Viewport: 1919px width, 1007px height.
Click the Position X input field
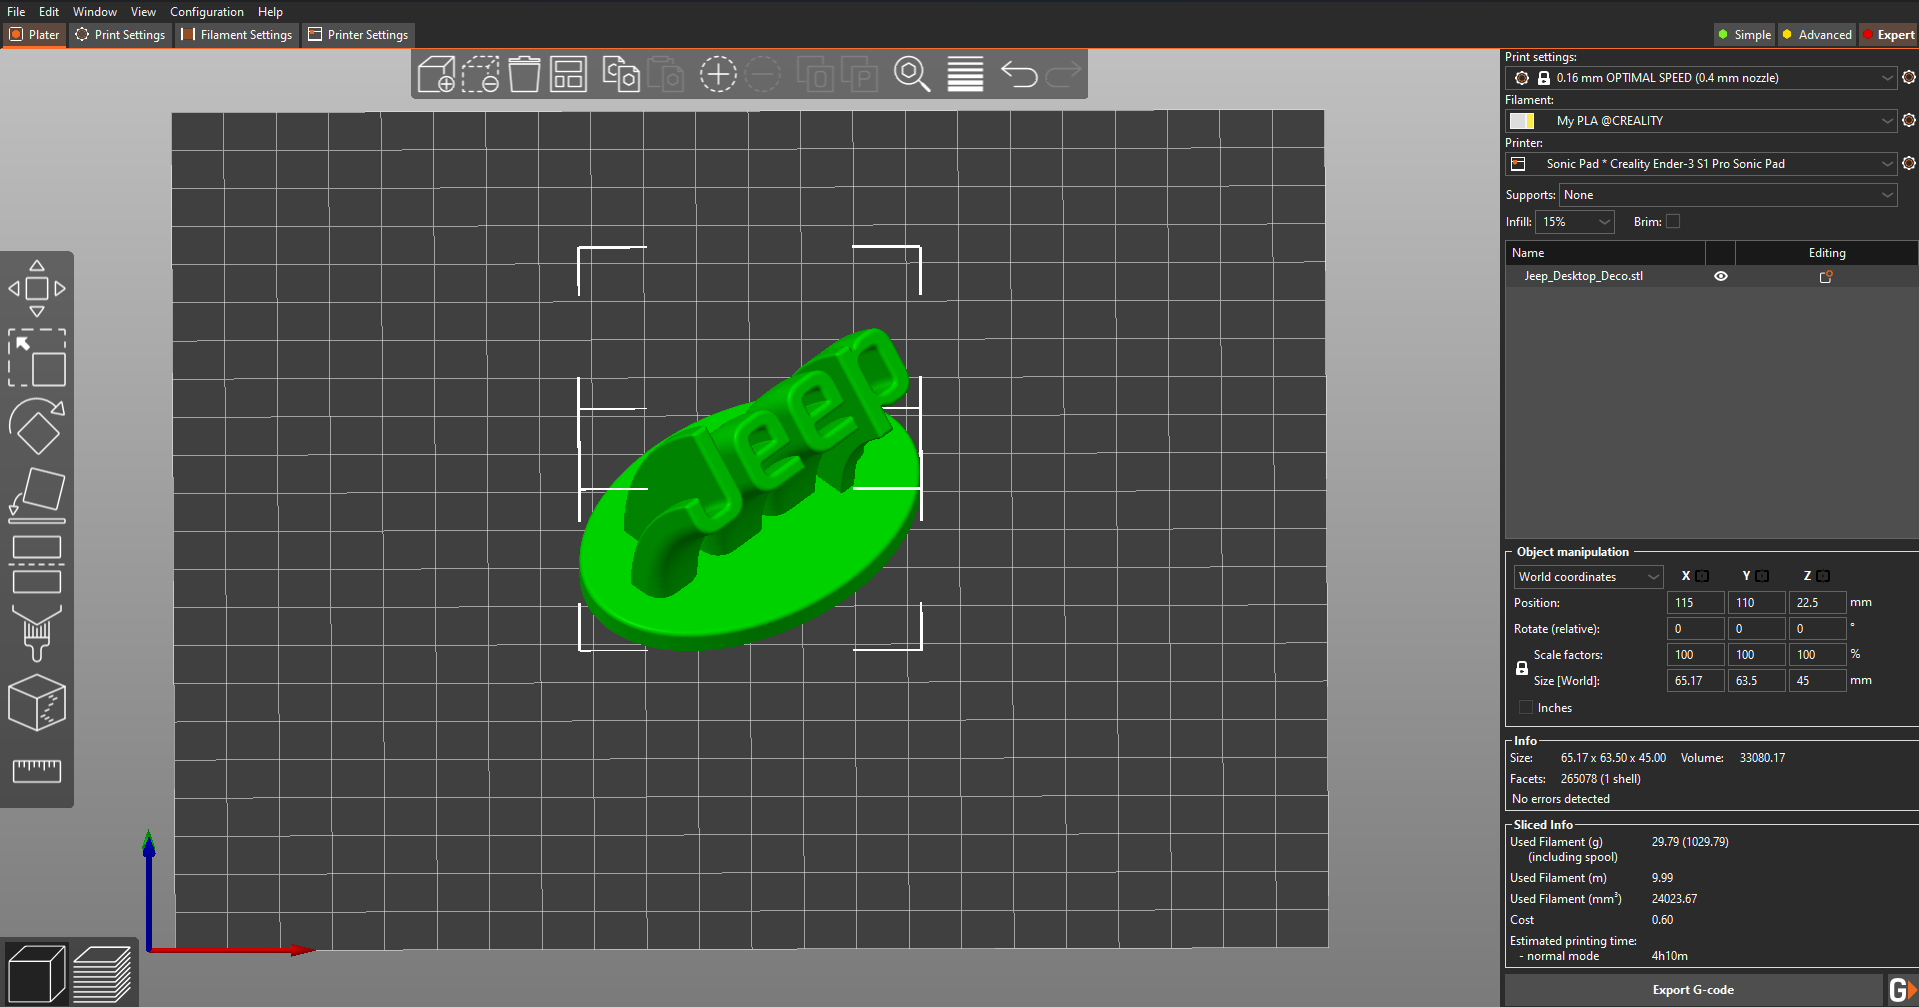click(x=1695, y=603)
